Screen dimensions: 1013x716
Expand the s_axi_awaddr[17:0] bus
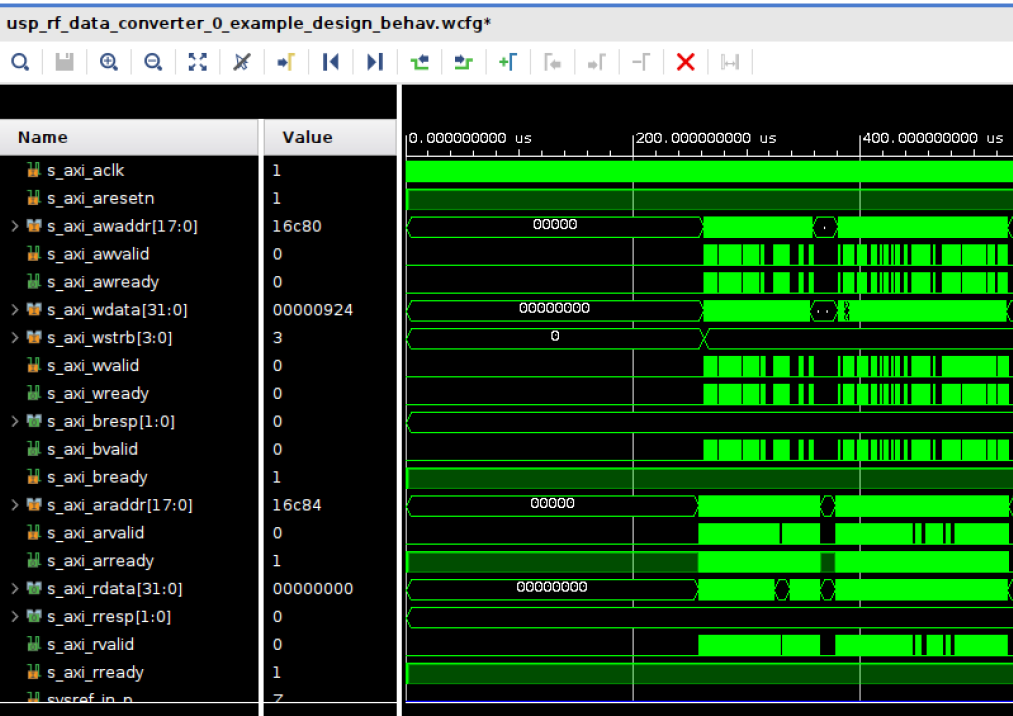pos(14,226)
